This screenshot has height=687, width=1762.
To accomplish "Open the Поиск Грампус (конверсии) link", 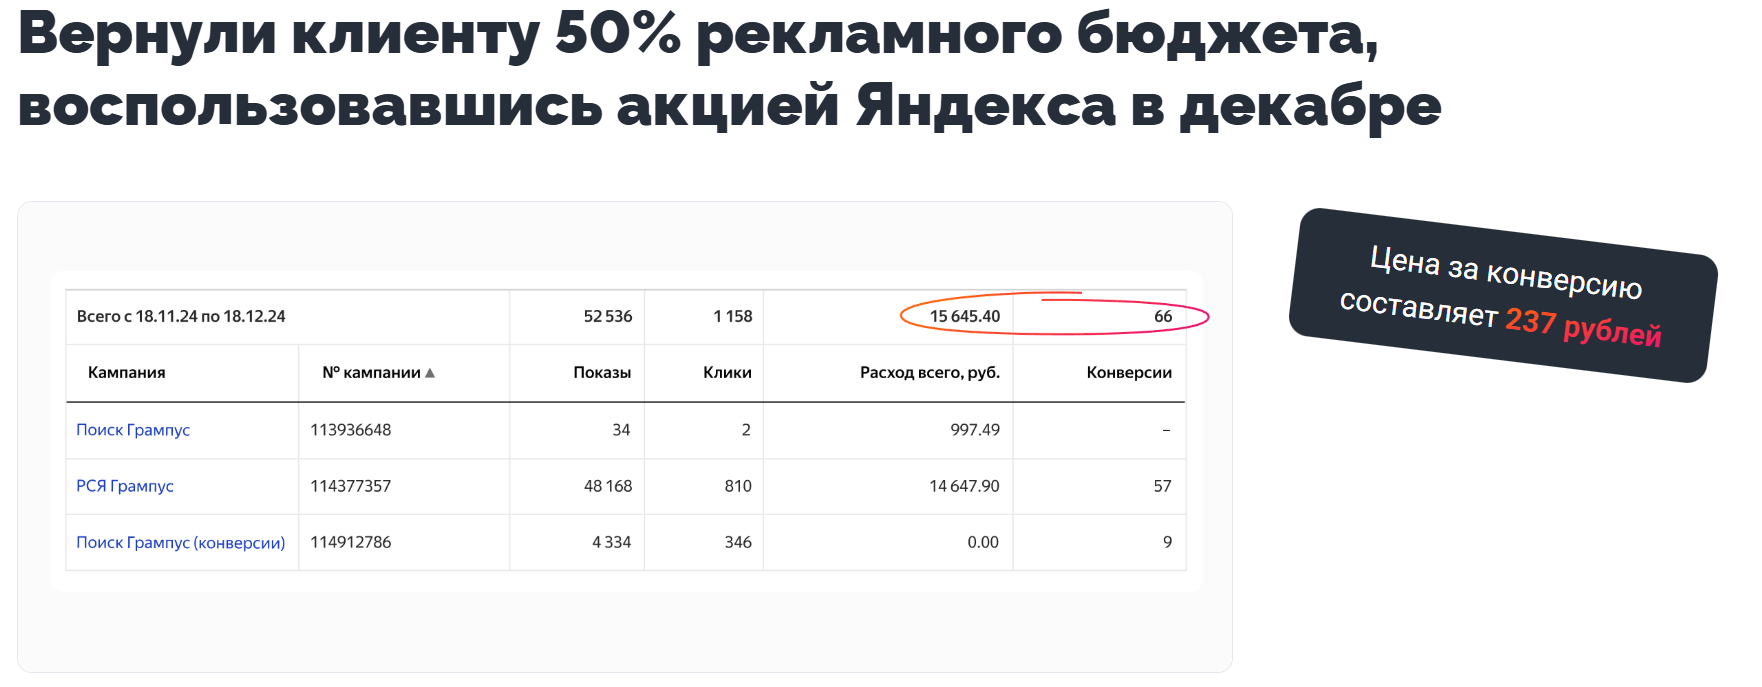I will [181, 542].
